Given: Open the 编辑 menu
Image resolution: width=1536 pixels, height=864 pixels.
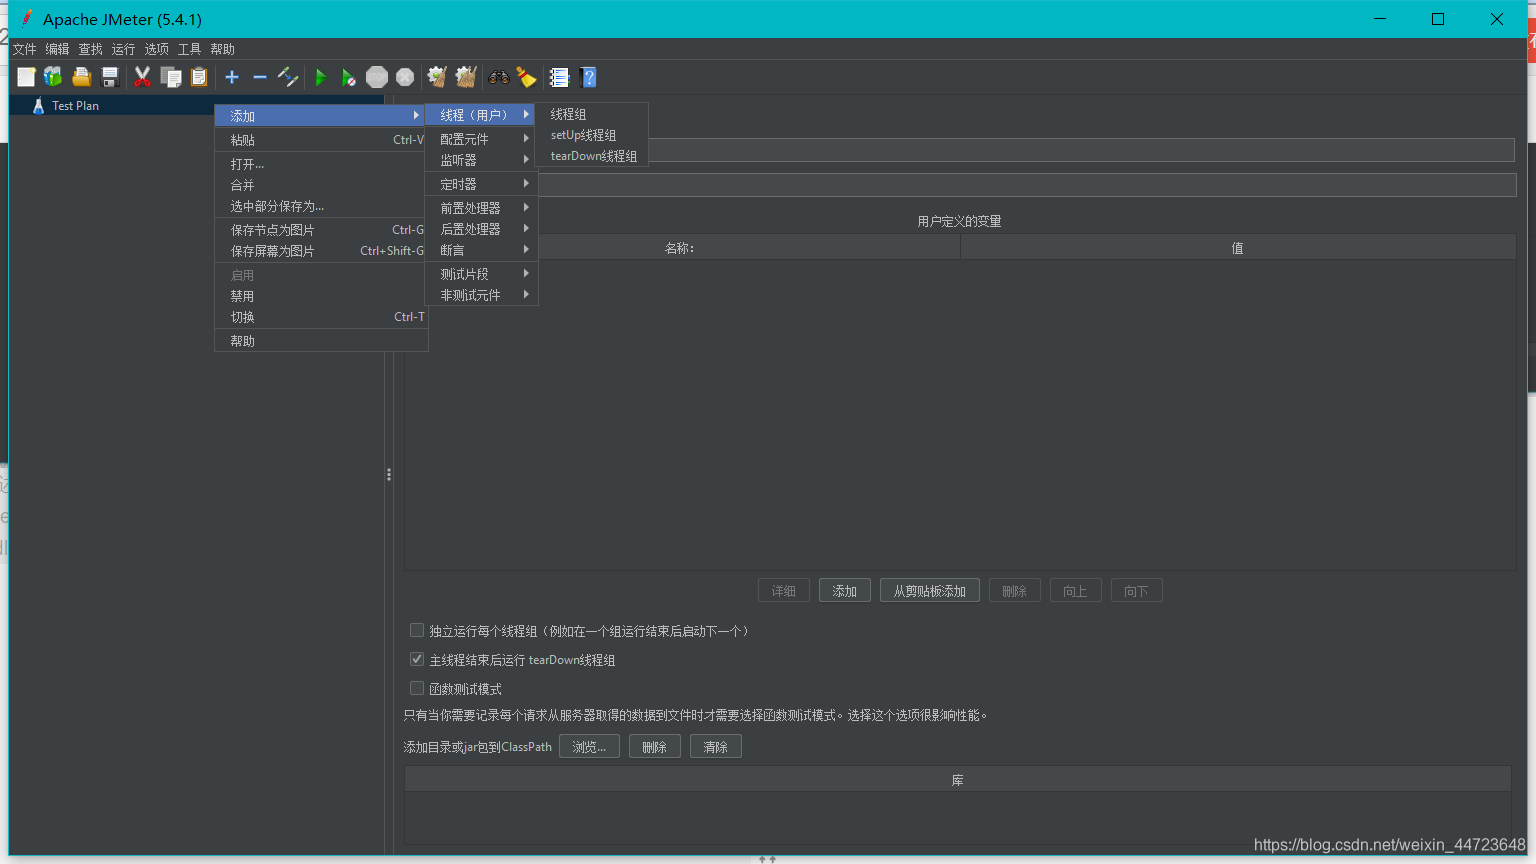Looking at the screenshot, I should click(57, 49).
